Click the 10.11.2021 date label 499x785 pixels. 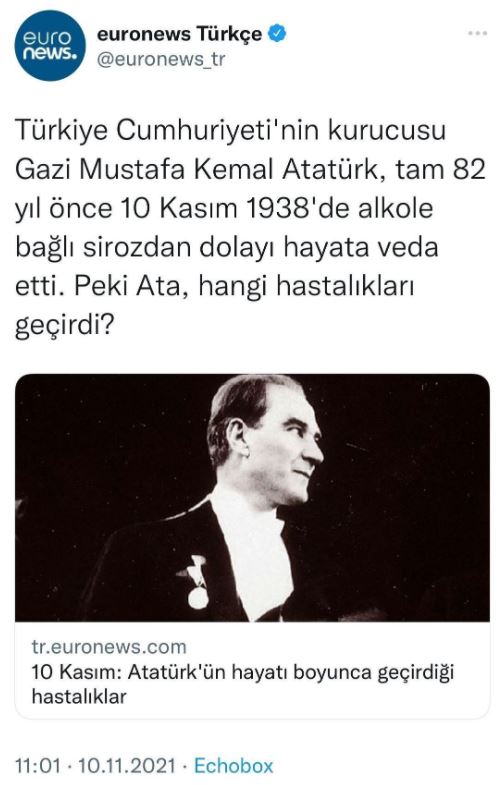127,766
